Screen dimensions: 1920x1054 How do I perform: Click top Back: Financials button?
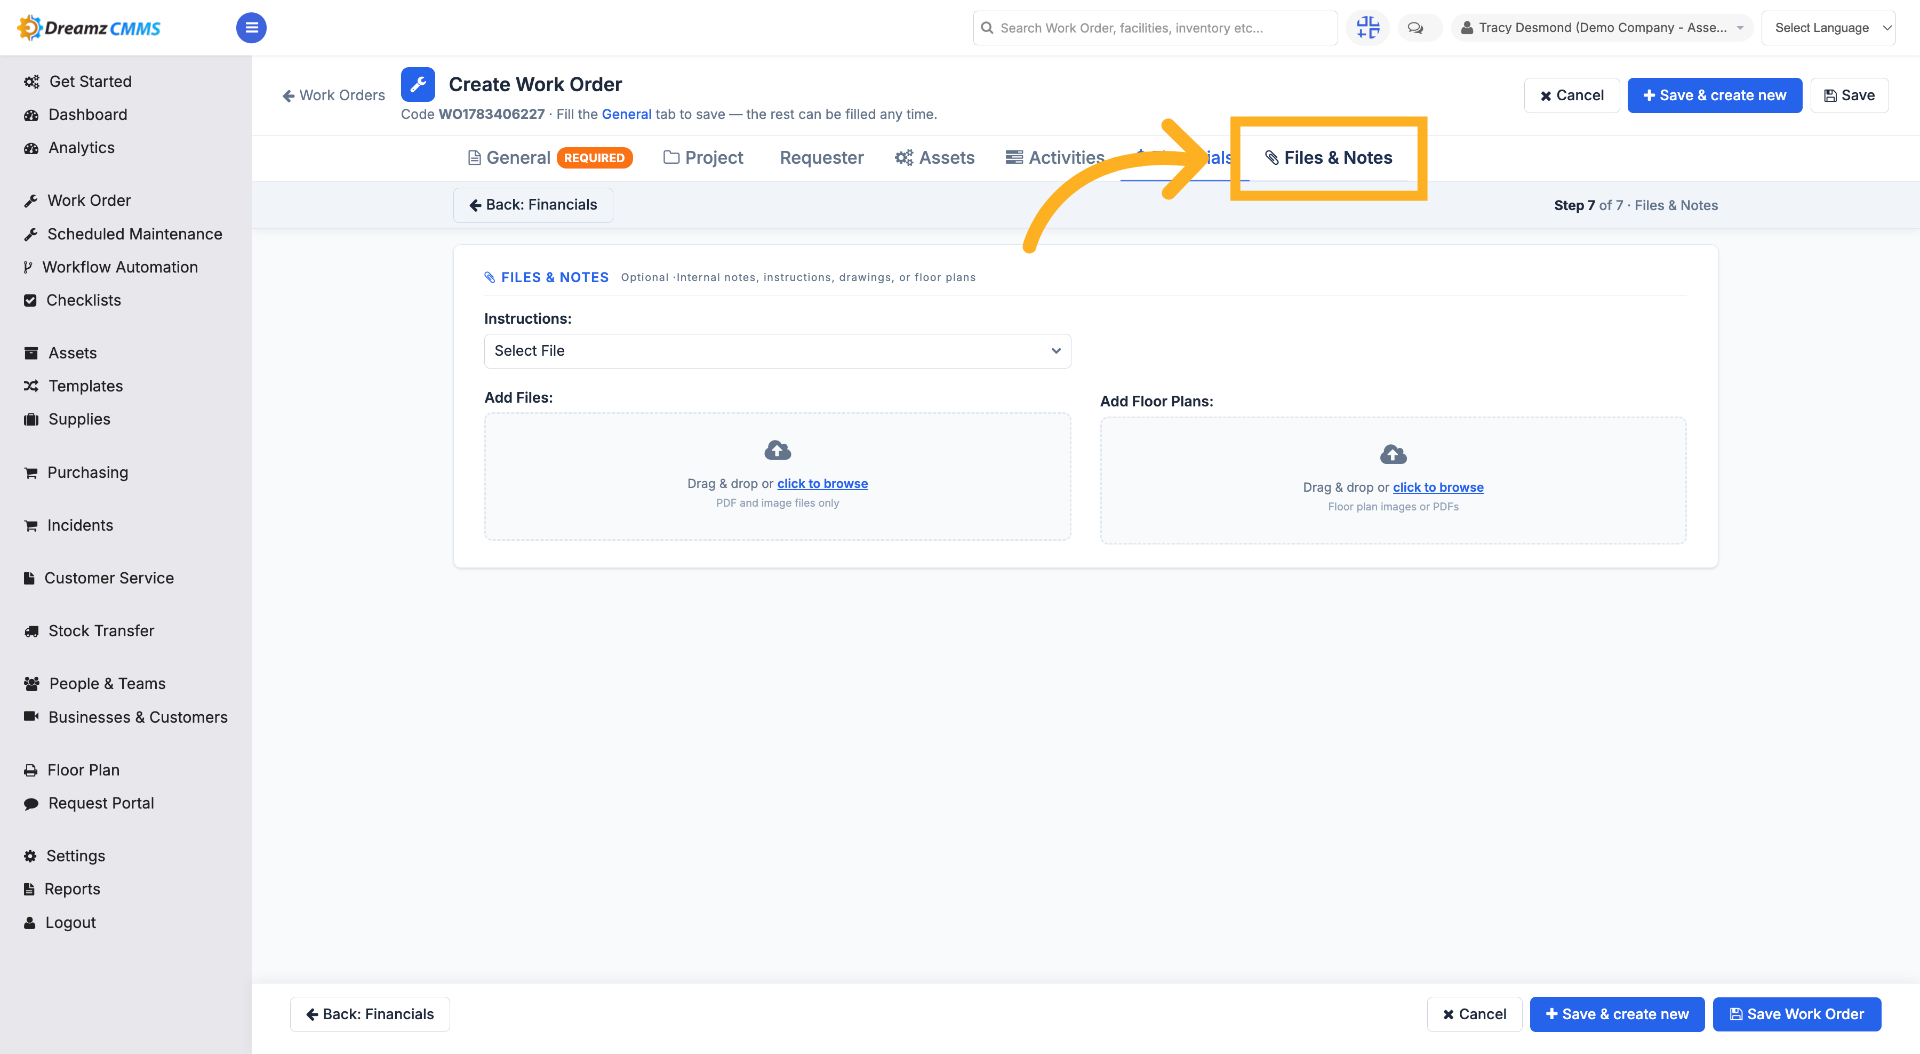click(533, 205)
